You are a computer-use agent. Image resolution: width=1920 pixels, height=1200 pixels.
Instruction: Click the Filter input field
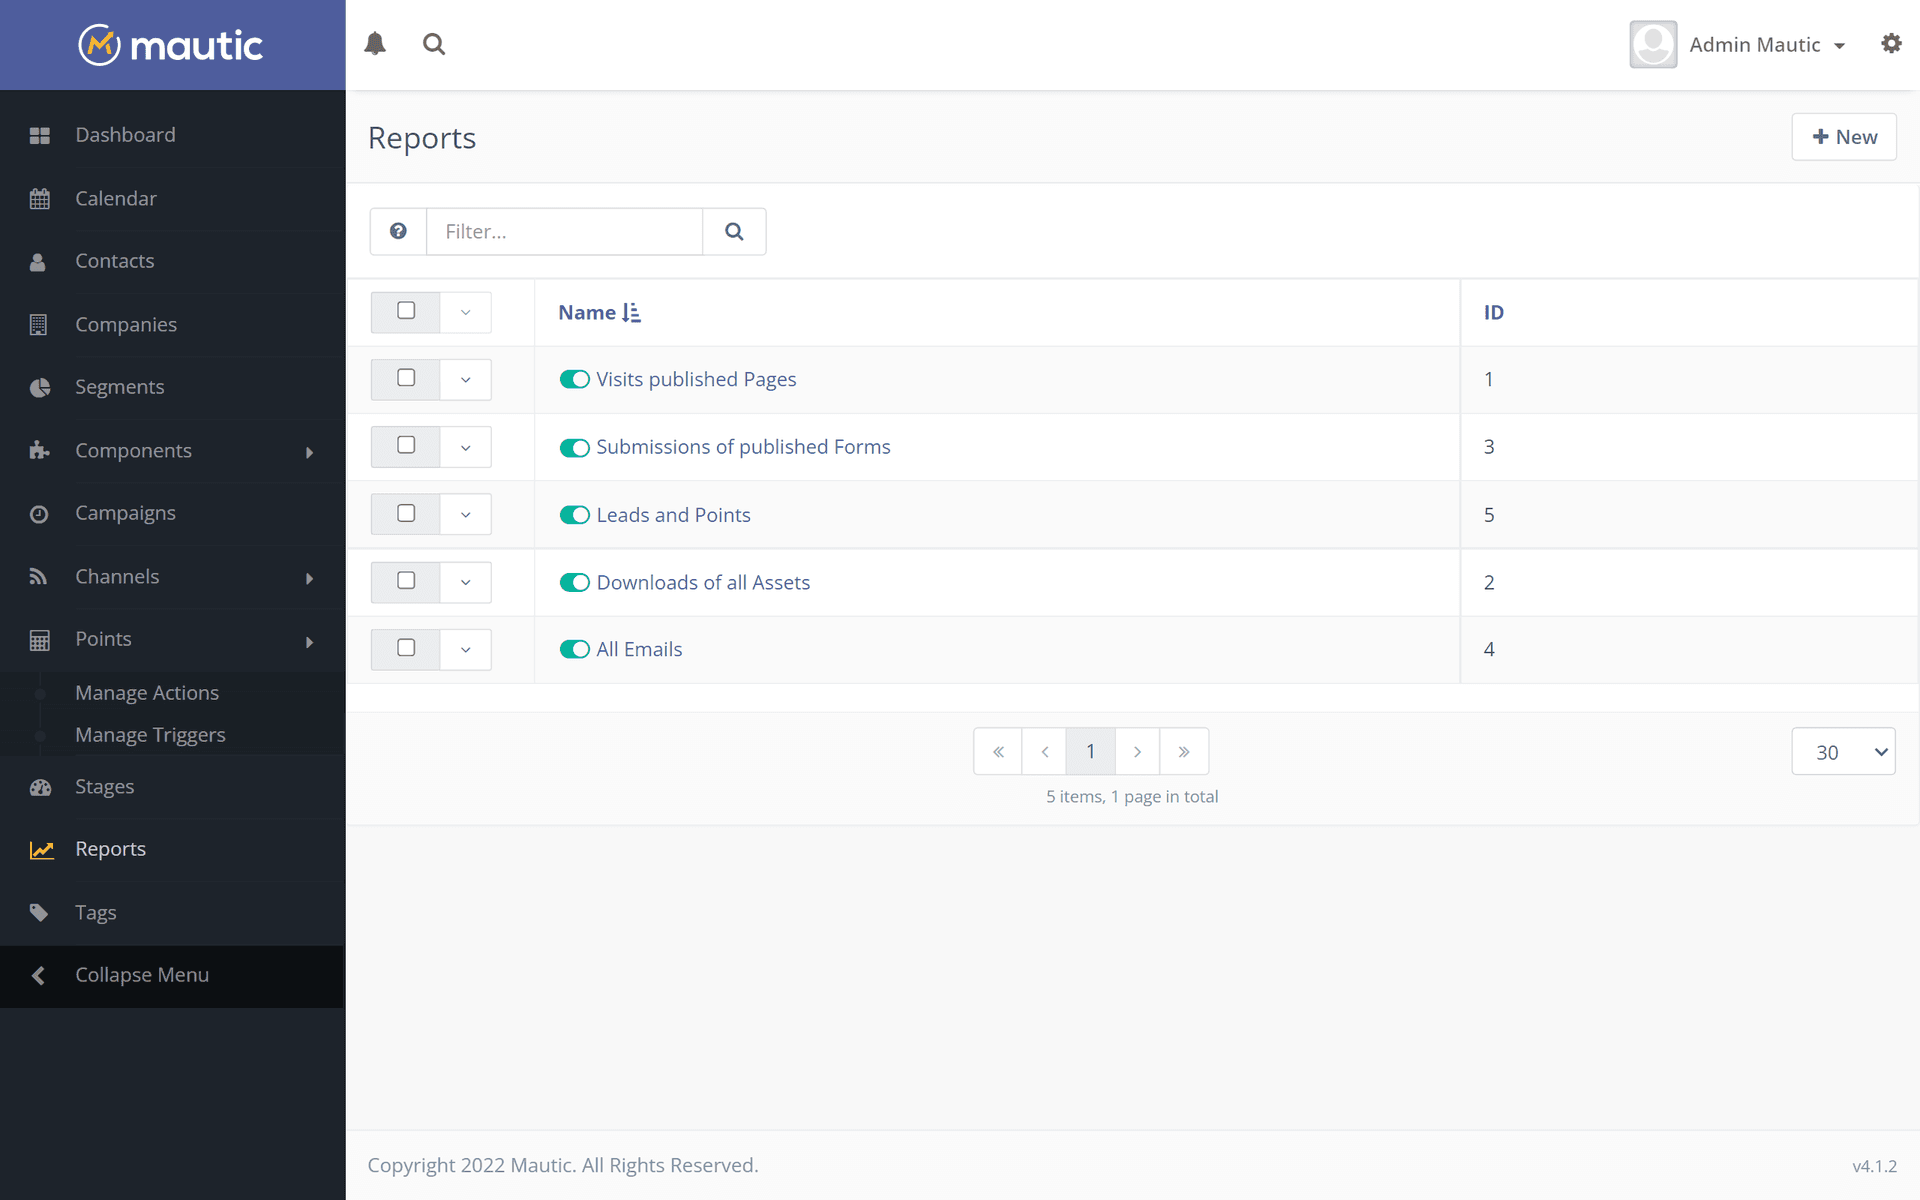point(565,231)
